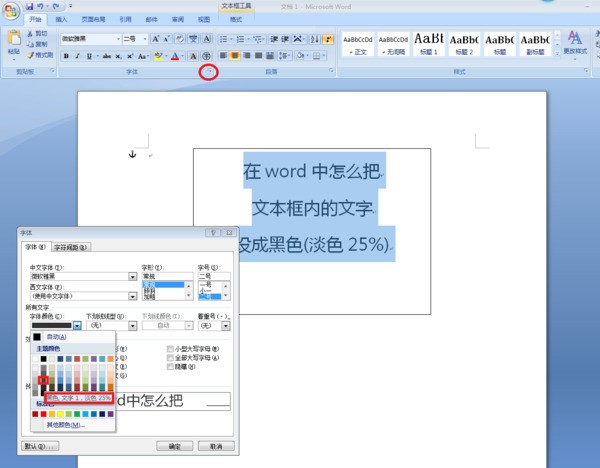Viewport: 600px width, 468px height.
Task: Open the Font dialog launcher in ribbon
Action: click(208, 72)
